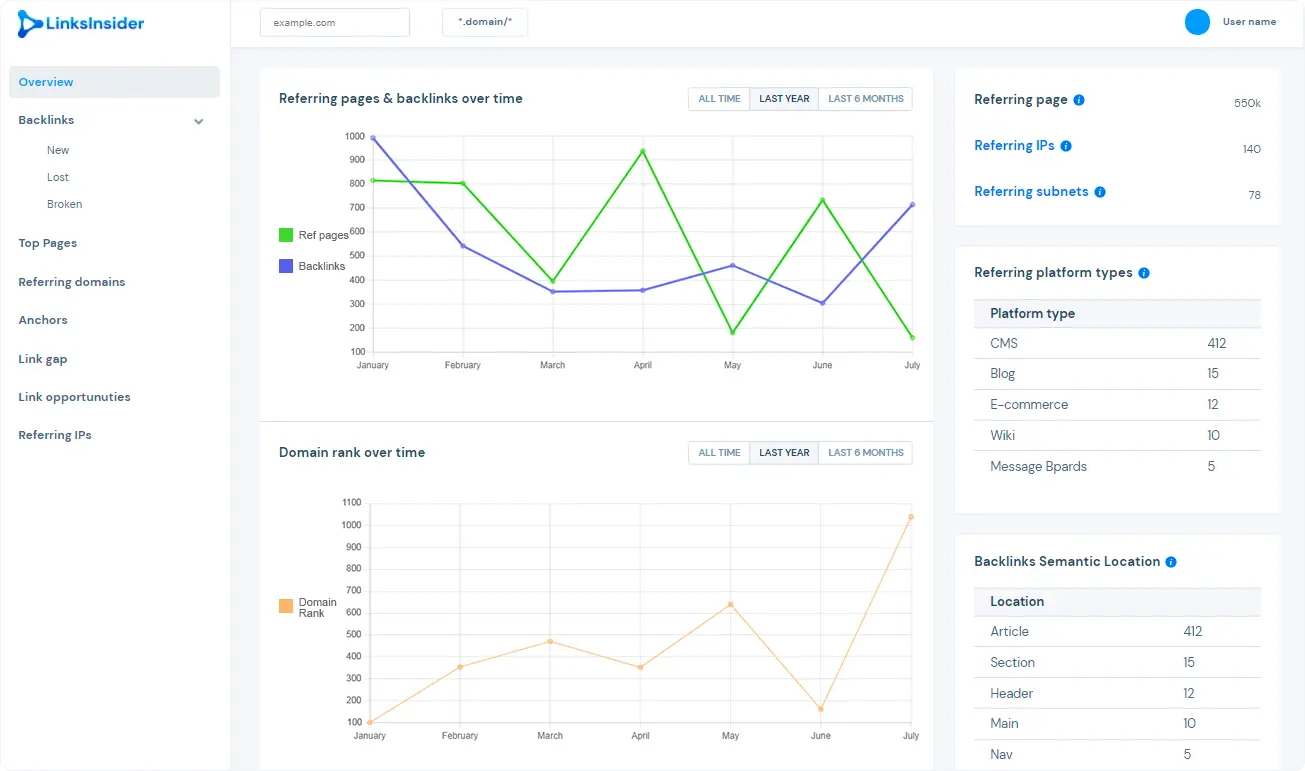Screen dimensions: 1305x771
Task: Open Overview in the sidebar
Action: point(114,82)
